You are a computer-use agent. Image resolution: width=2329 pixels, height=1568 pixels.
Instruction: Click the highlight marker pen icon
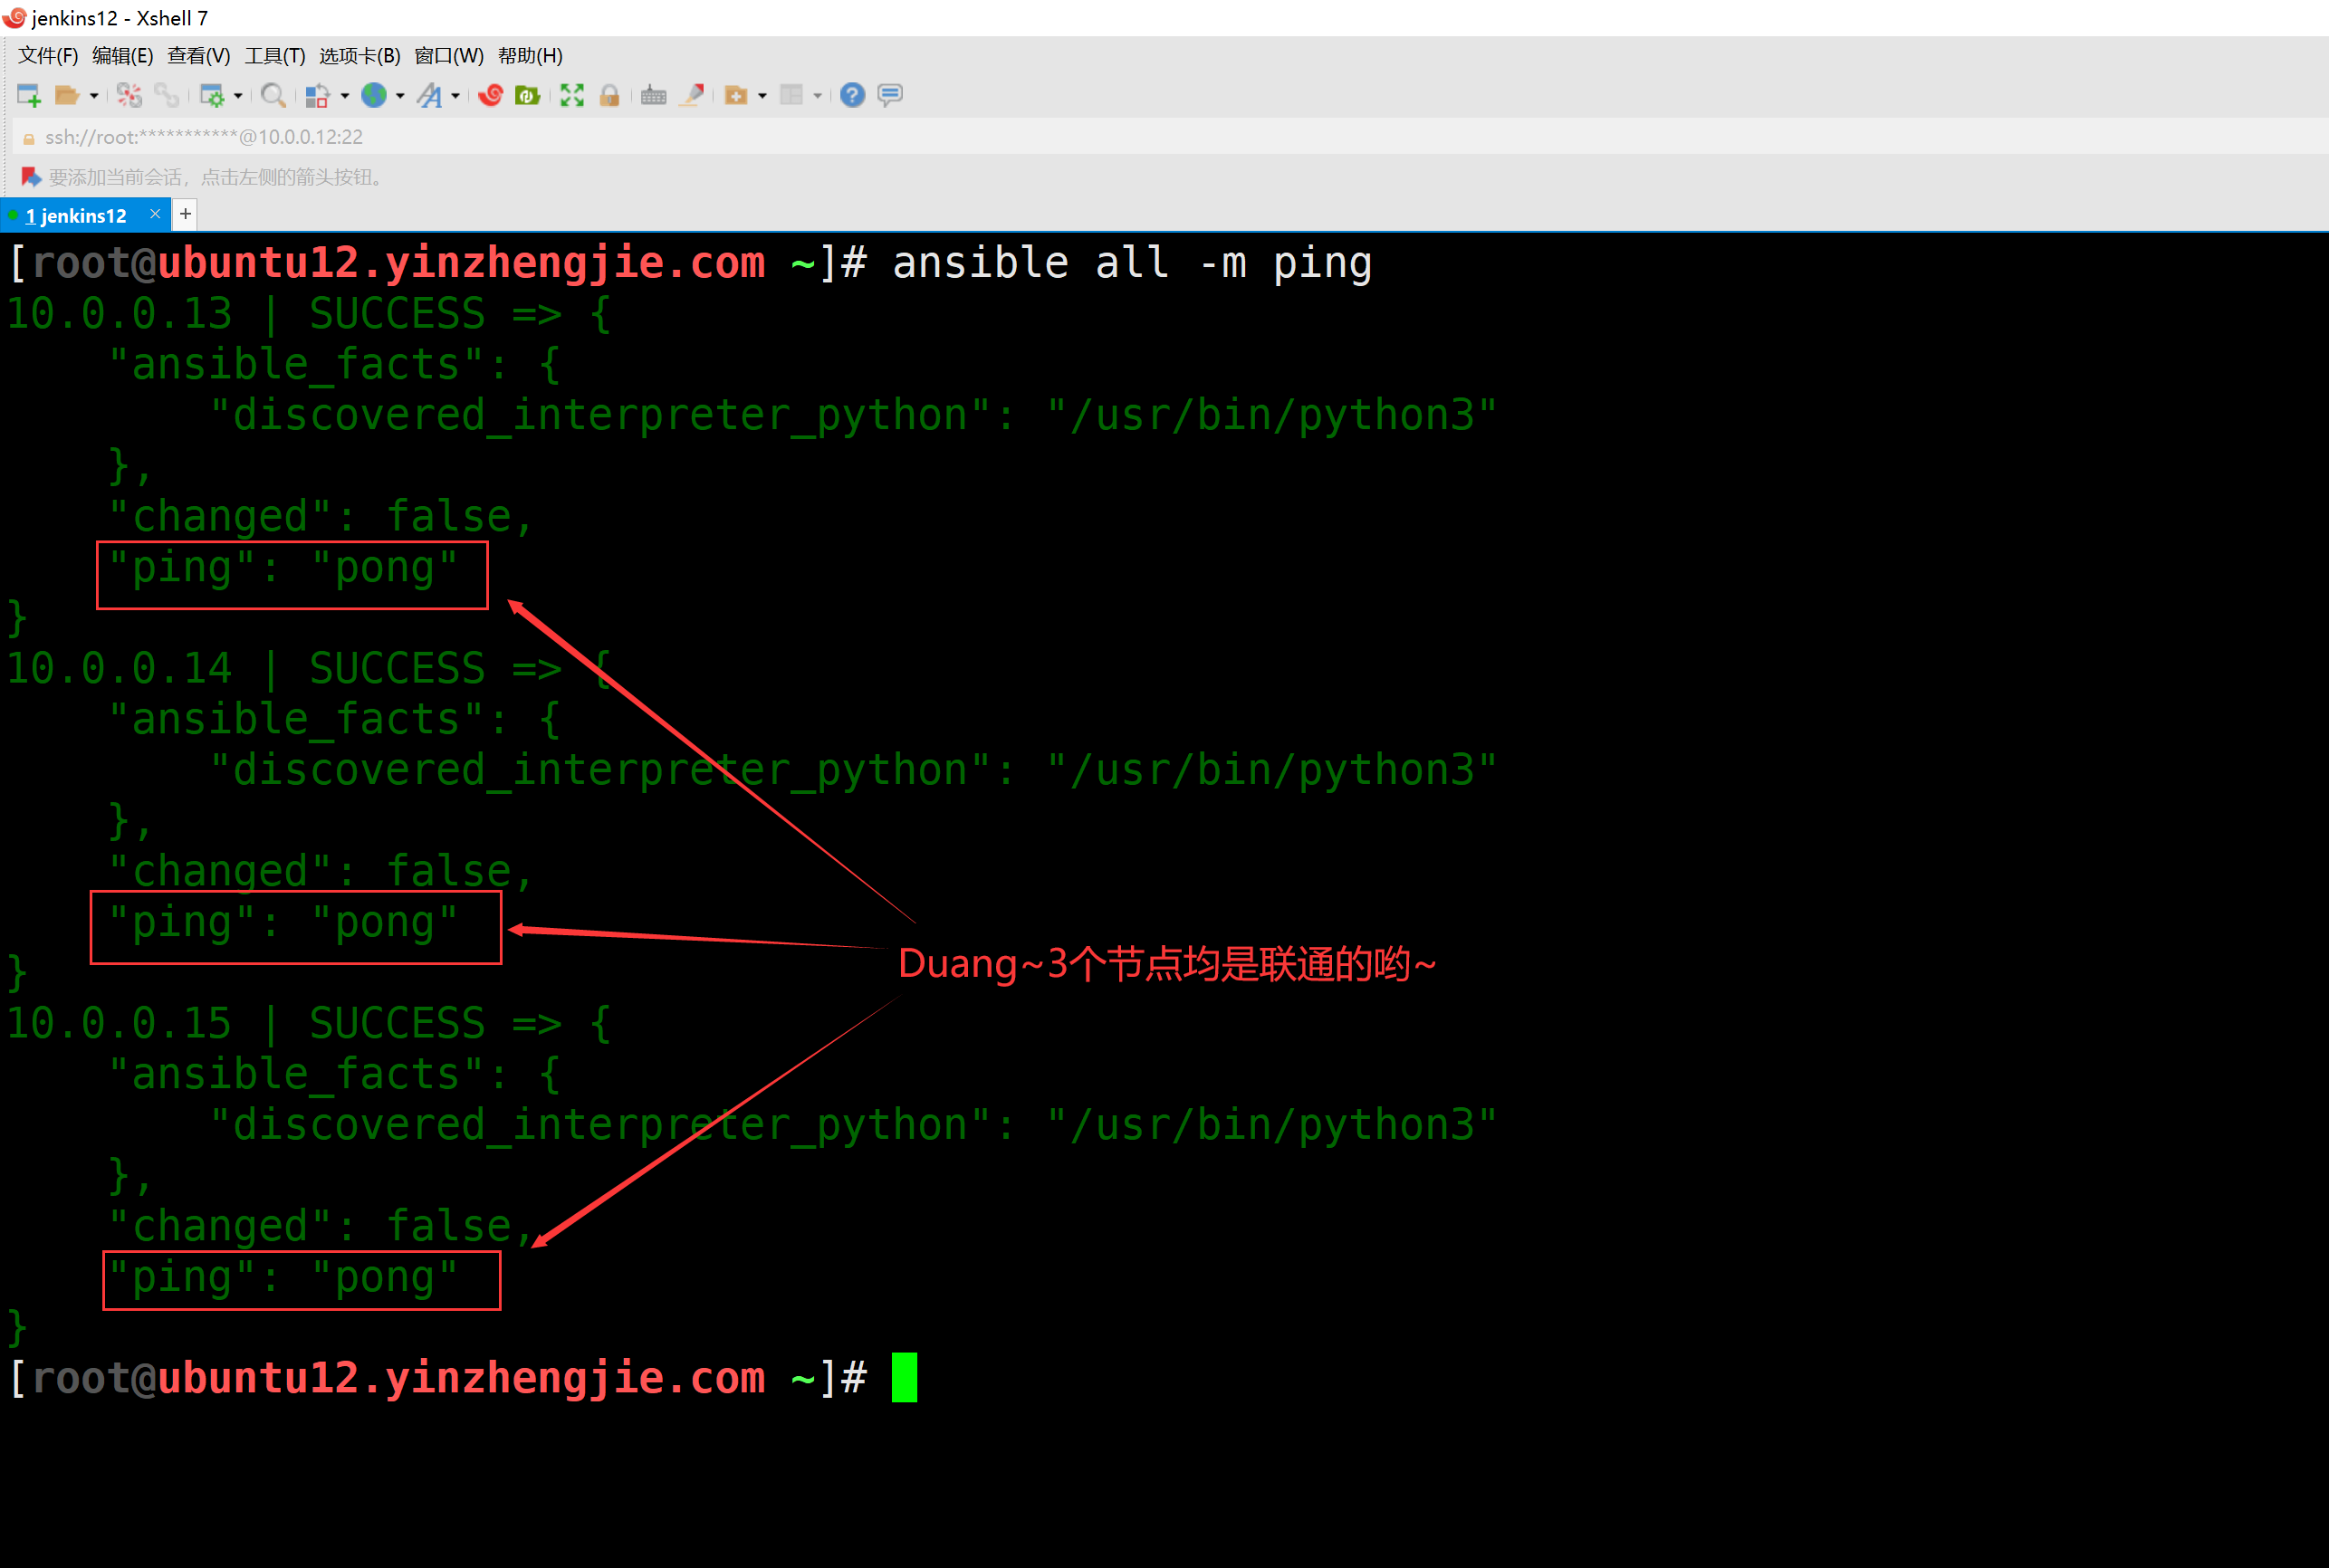(691, 95)
